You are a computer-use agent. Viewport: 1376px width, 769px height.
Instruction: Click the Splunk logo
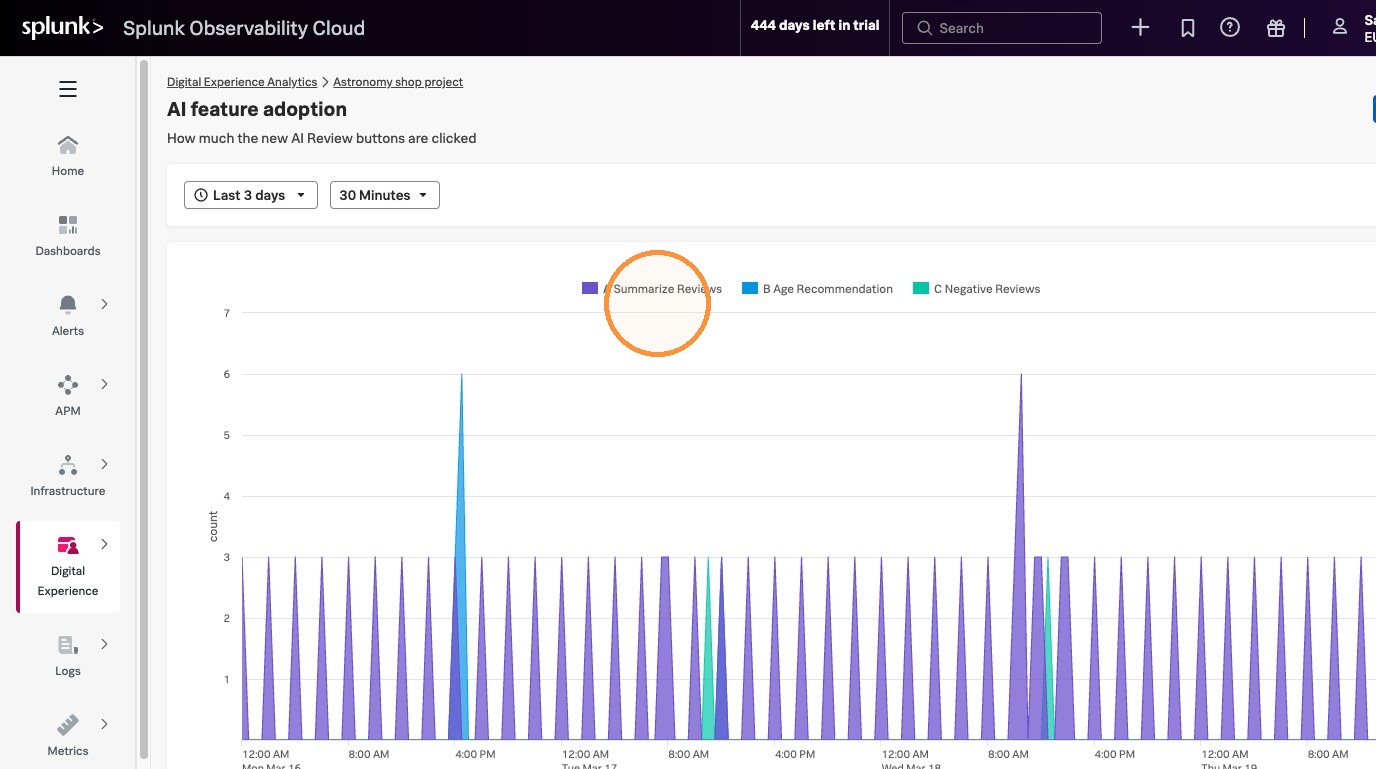tap(62, 28)
